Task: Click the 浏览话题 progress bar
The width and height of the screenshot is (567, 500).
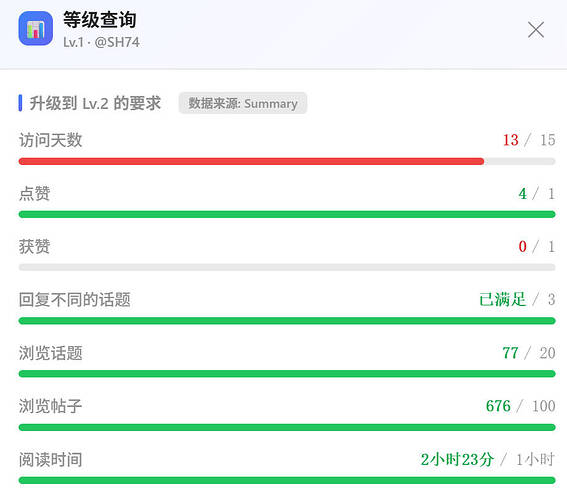Action: coord(287,374)
